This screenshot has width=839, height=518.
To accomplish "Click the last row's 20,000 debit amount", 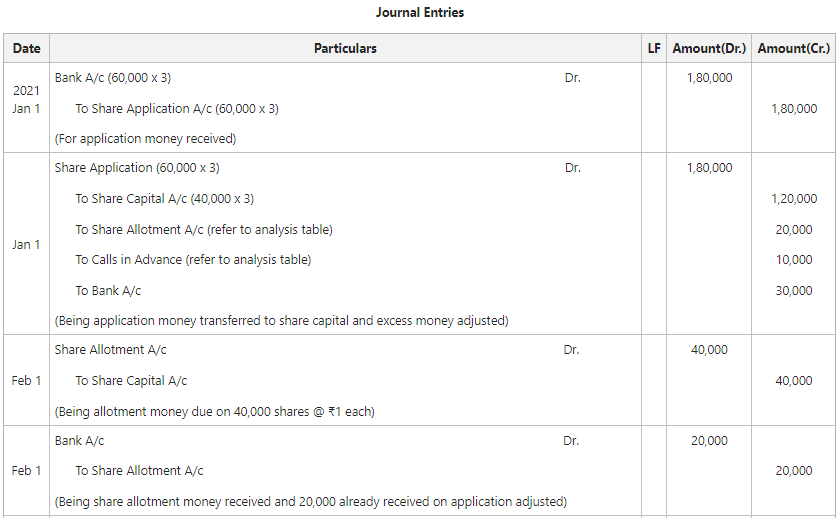I will tap(709, 440).
